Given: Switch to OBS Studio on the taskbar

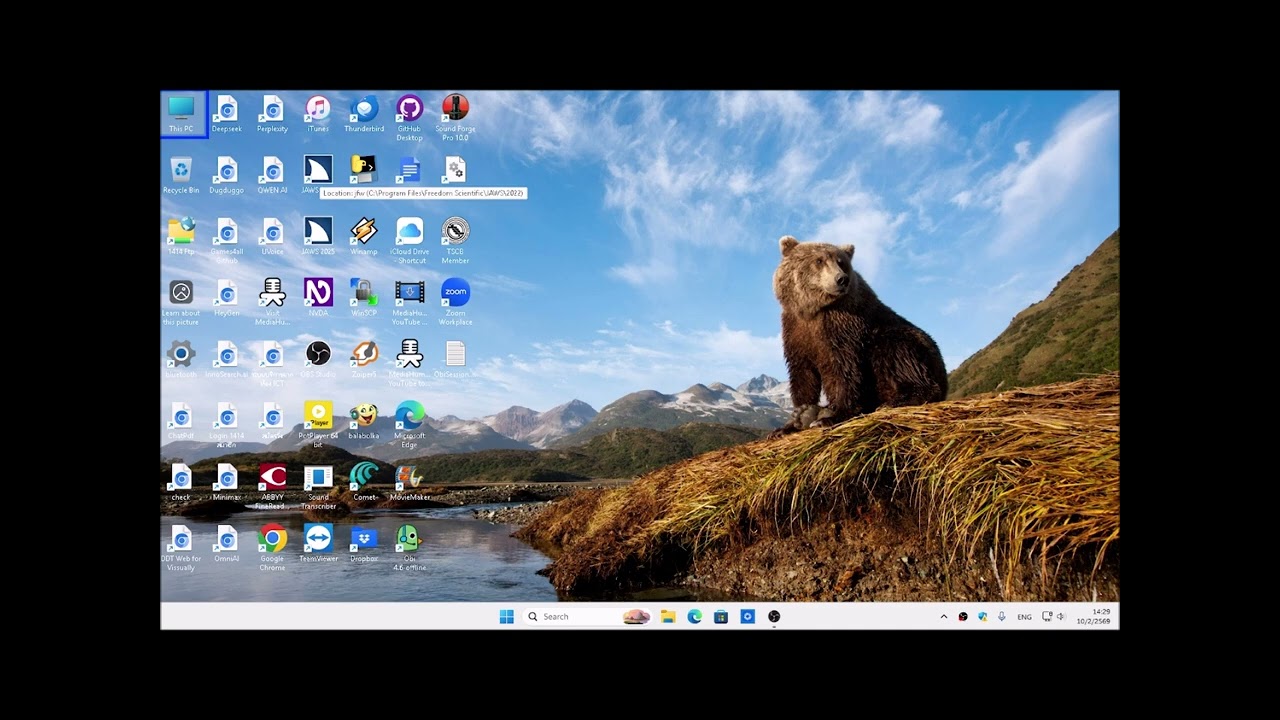Looking at the screenshot, I should coord(774,617).
